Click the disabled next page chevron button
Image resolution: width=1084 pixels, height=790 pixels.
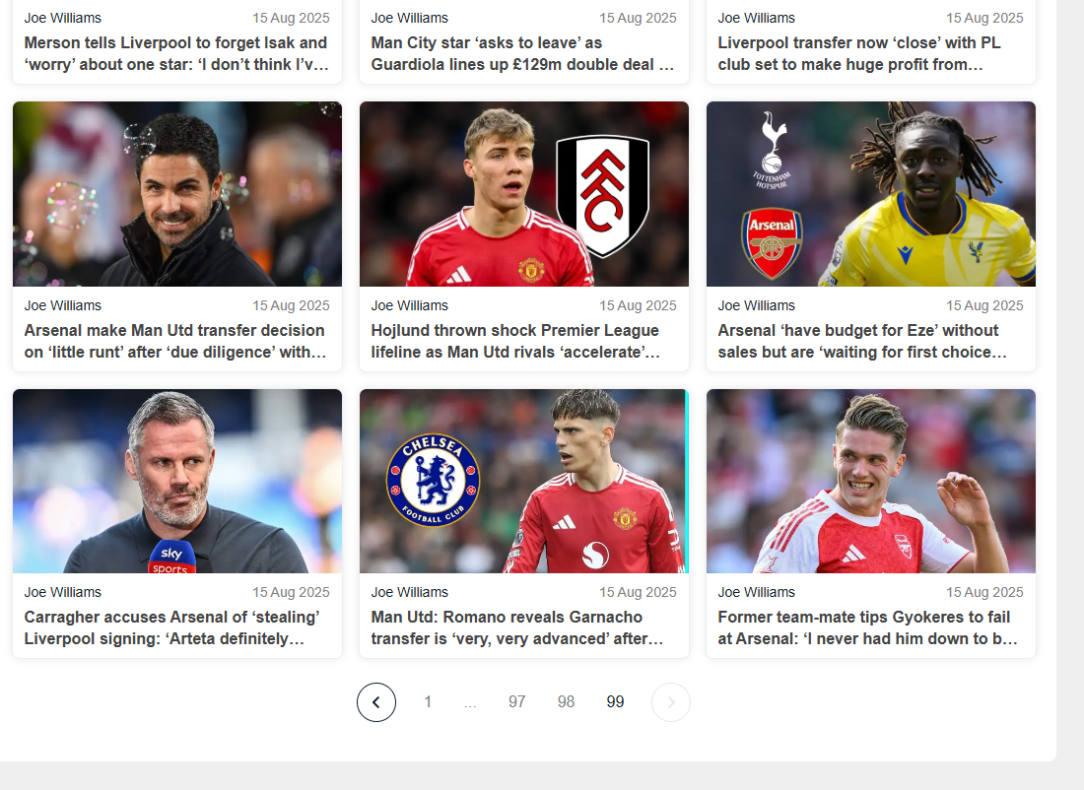[x=671, y=702]
